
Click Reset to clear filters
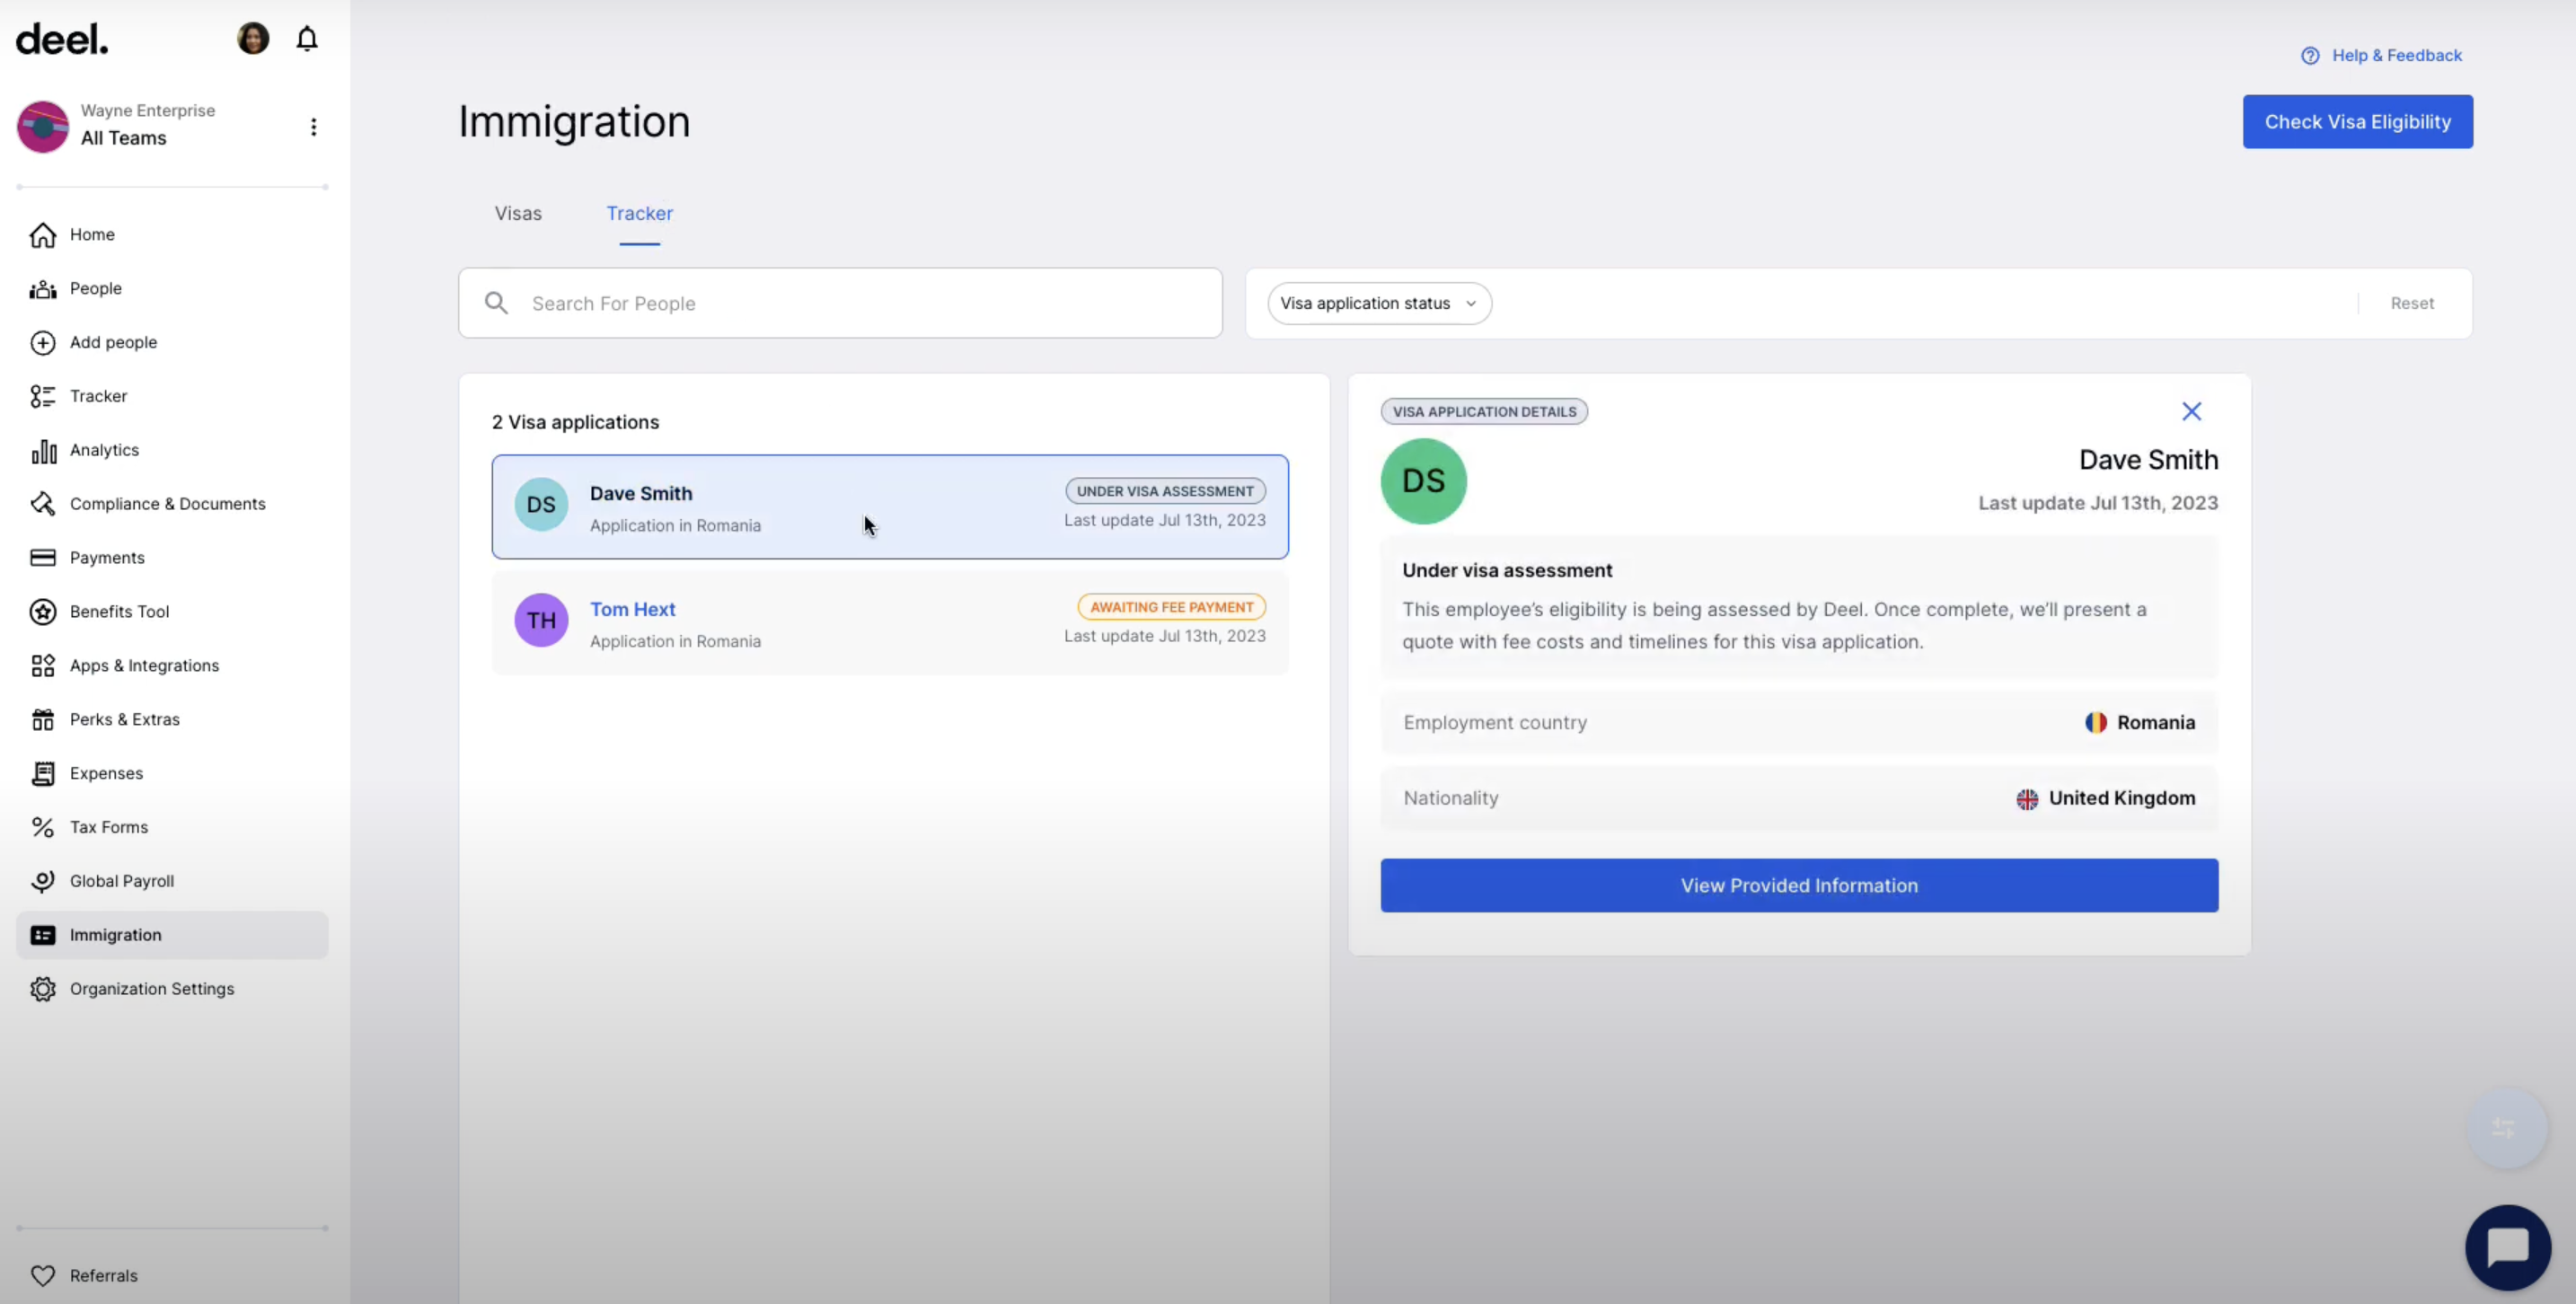point(2411,303)
